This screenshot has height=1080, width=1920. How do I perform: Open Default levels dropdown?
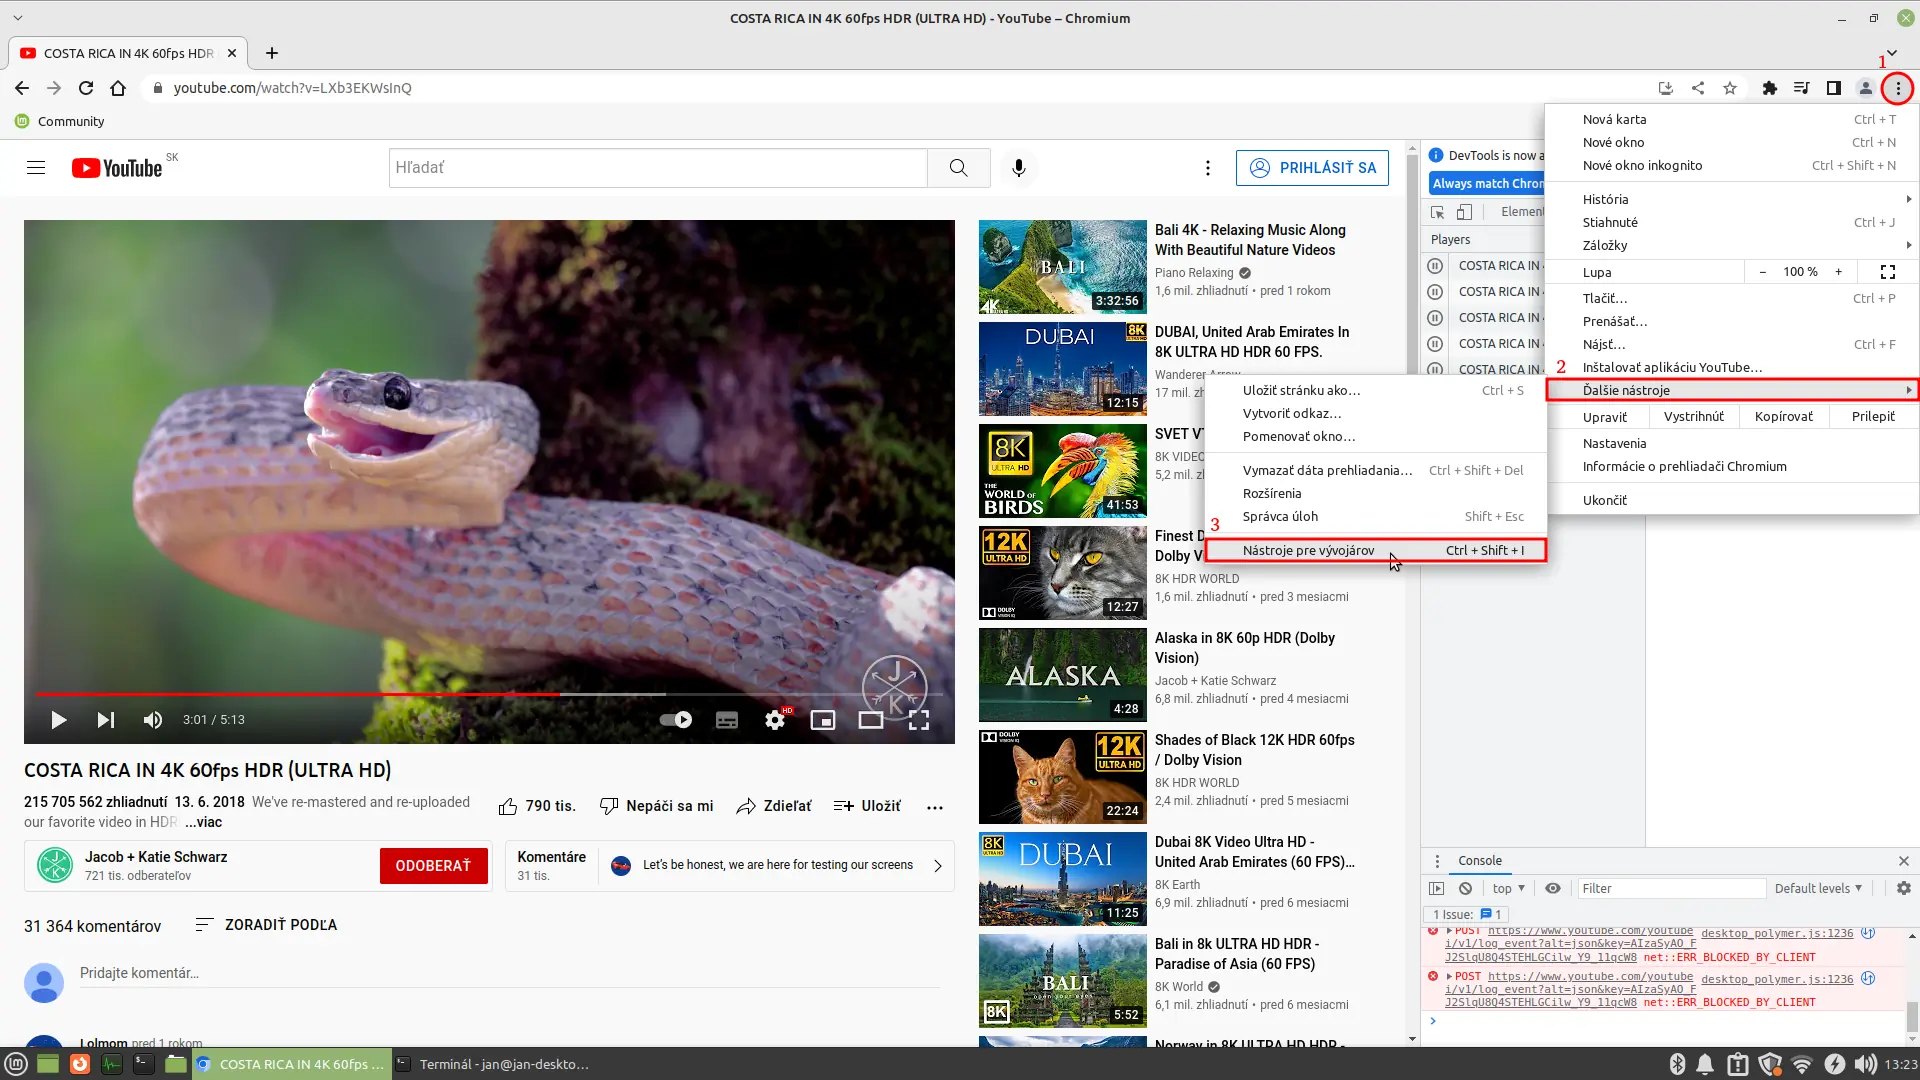(1818, 888)
